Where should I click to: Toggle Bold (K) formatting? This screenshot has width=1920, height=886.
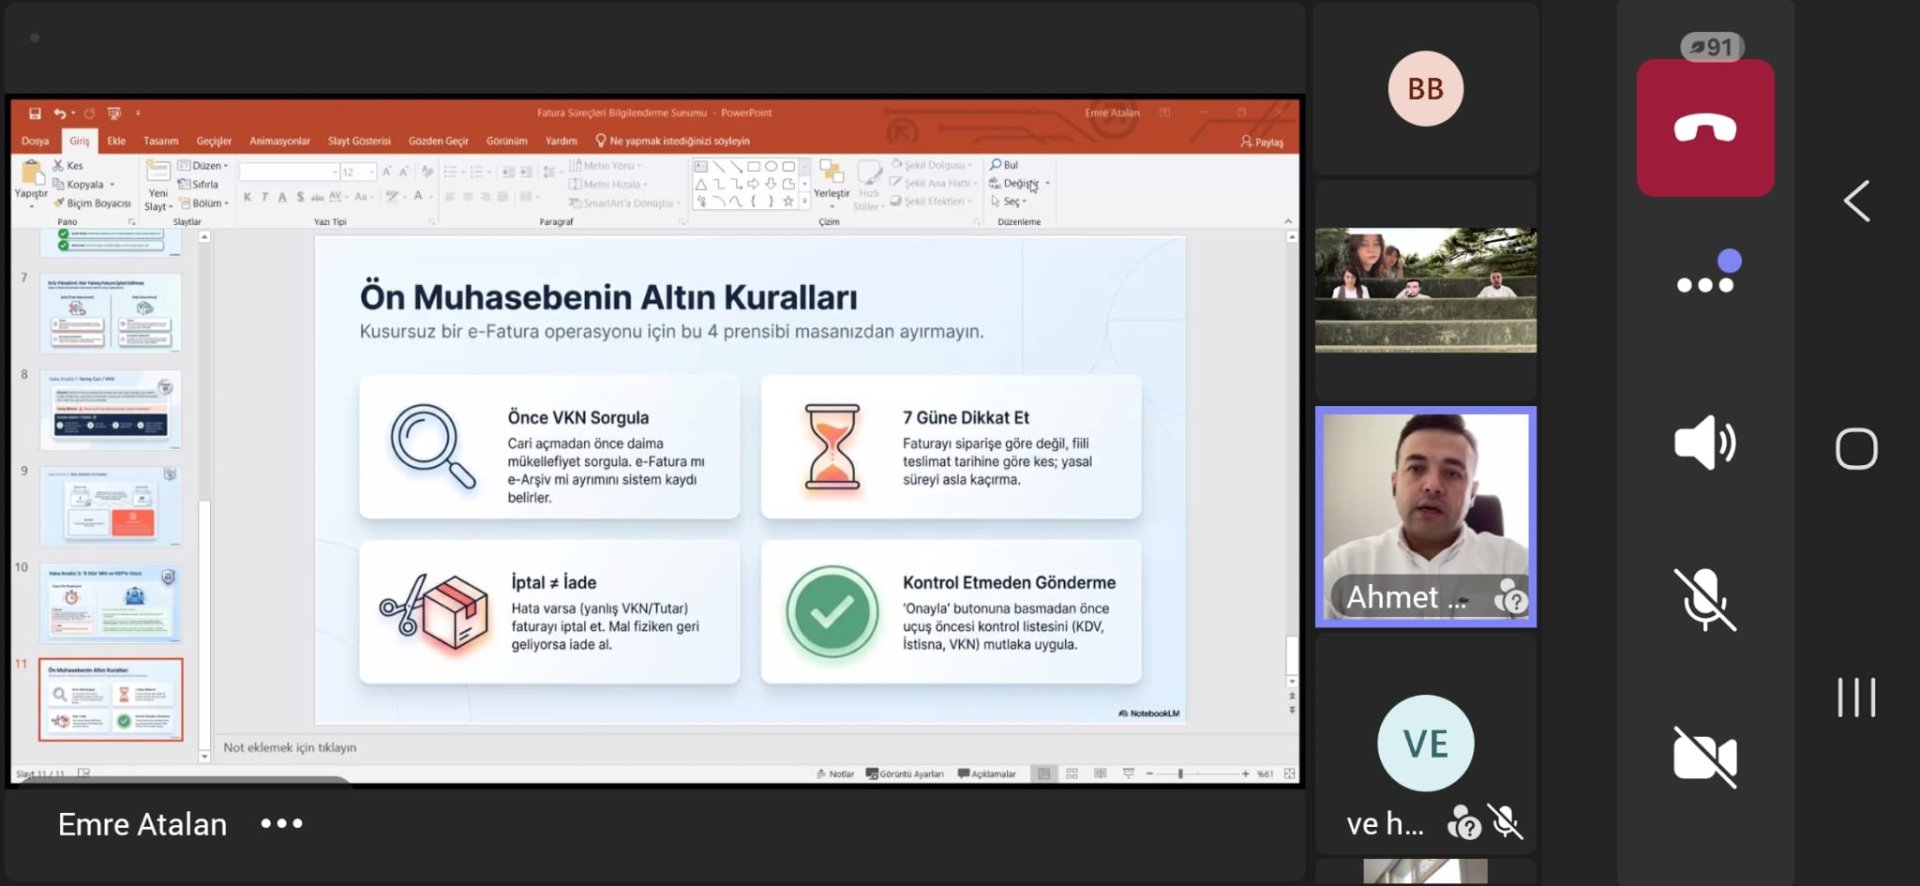pos(247,197)
